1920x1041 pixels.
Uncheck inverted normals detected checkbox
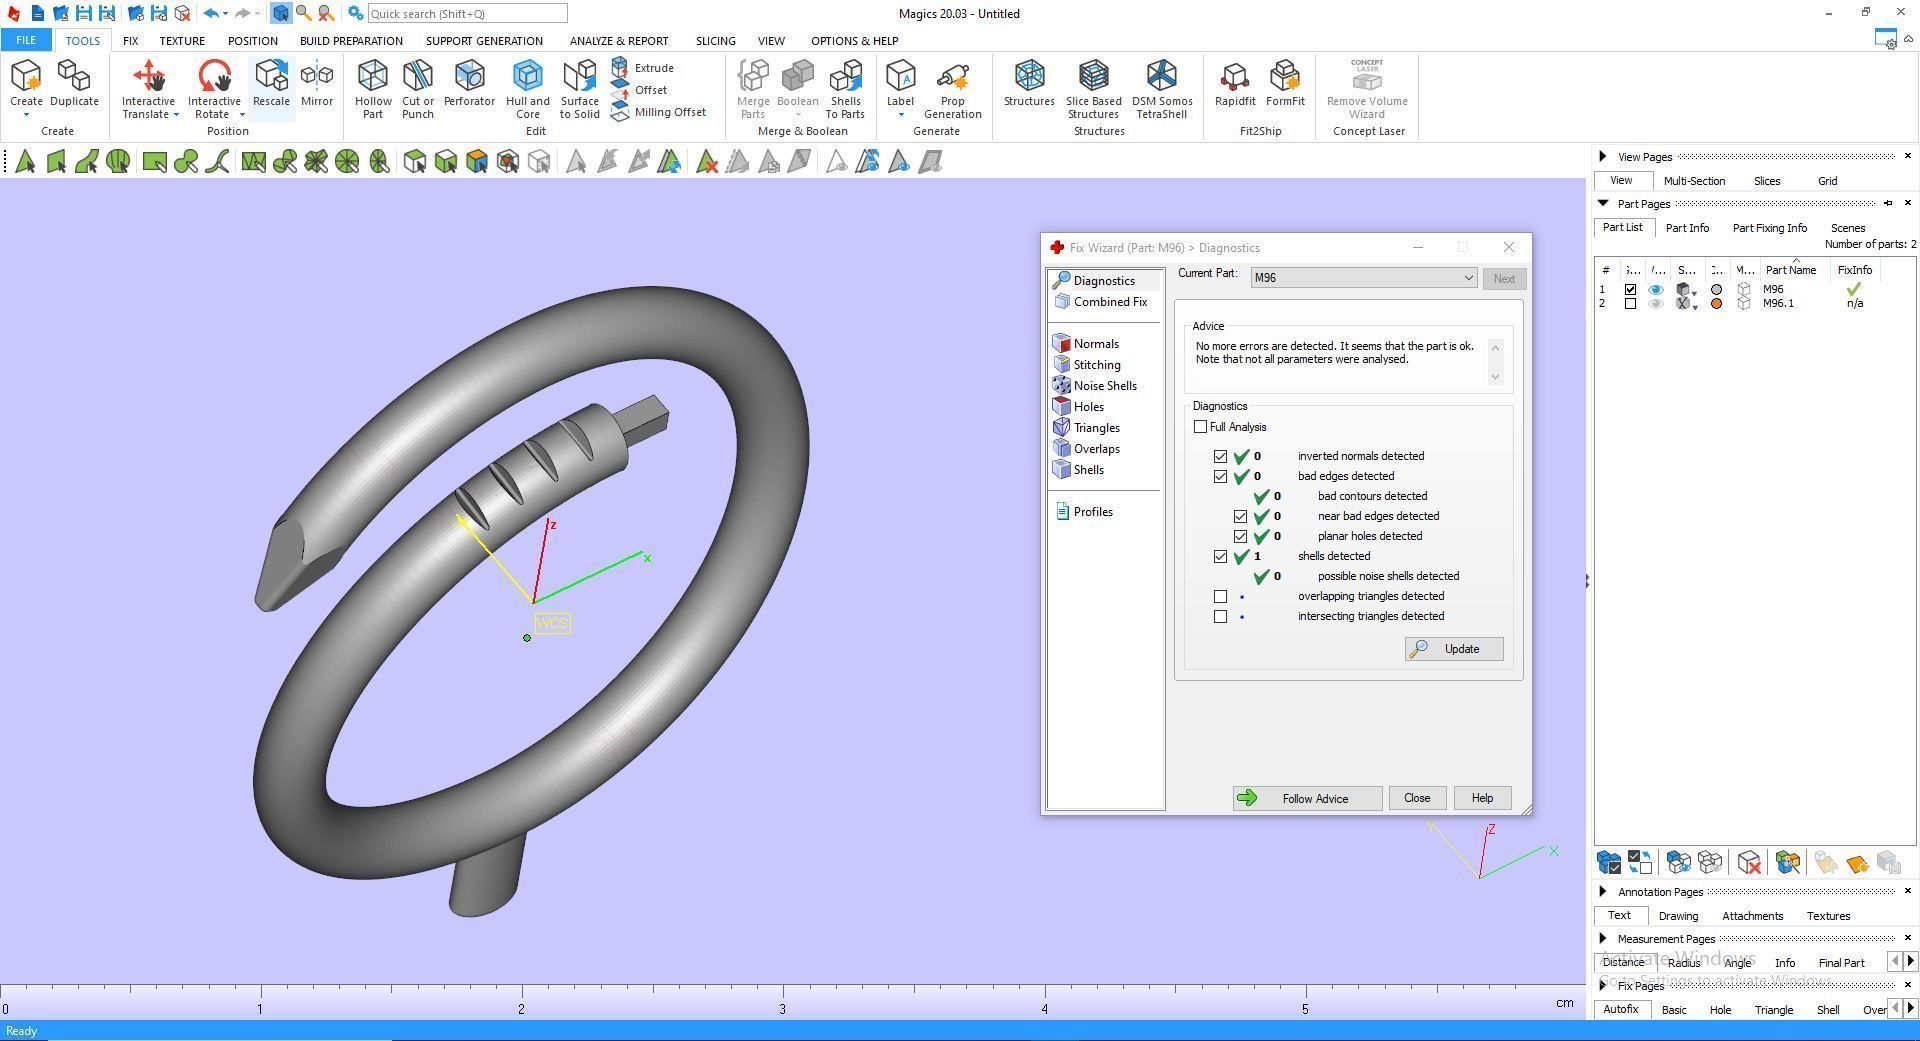(x=1220, y=456)
